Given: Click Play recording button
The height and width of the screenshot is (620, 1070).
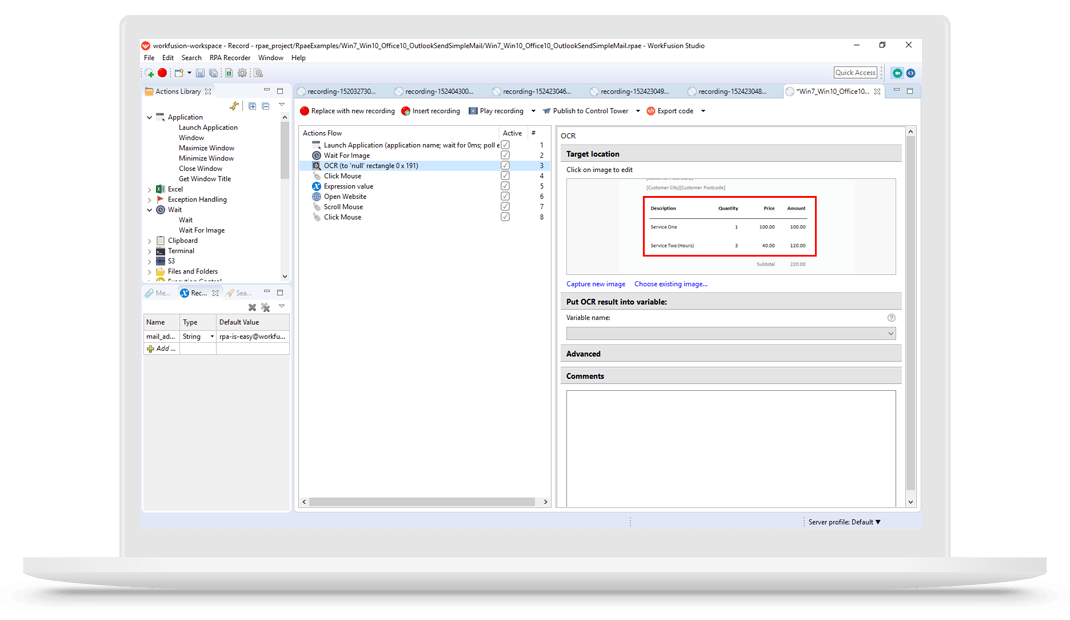Looking at the screenshot, I should coord(496,111).
